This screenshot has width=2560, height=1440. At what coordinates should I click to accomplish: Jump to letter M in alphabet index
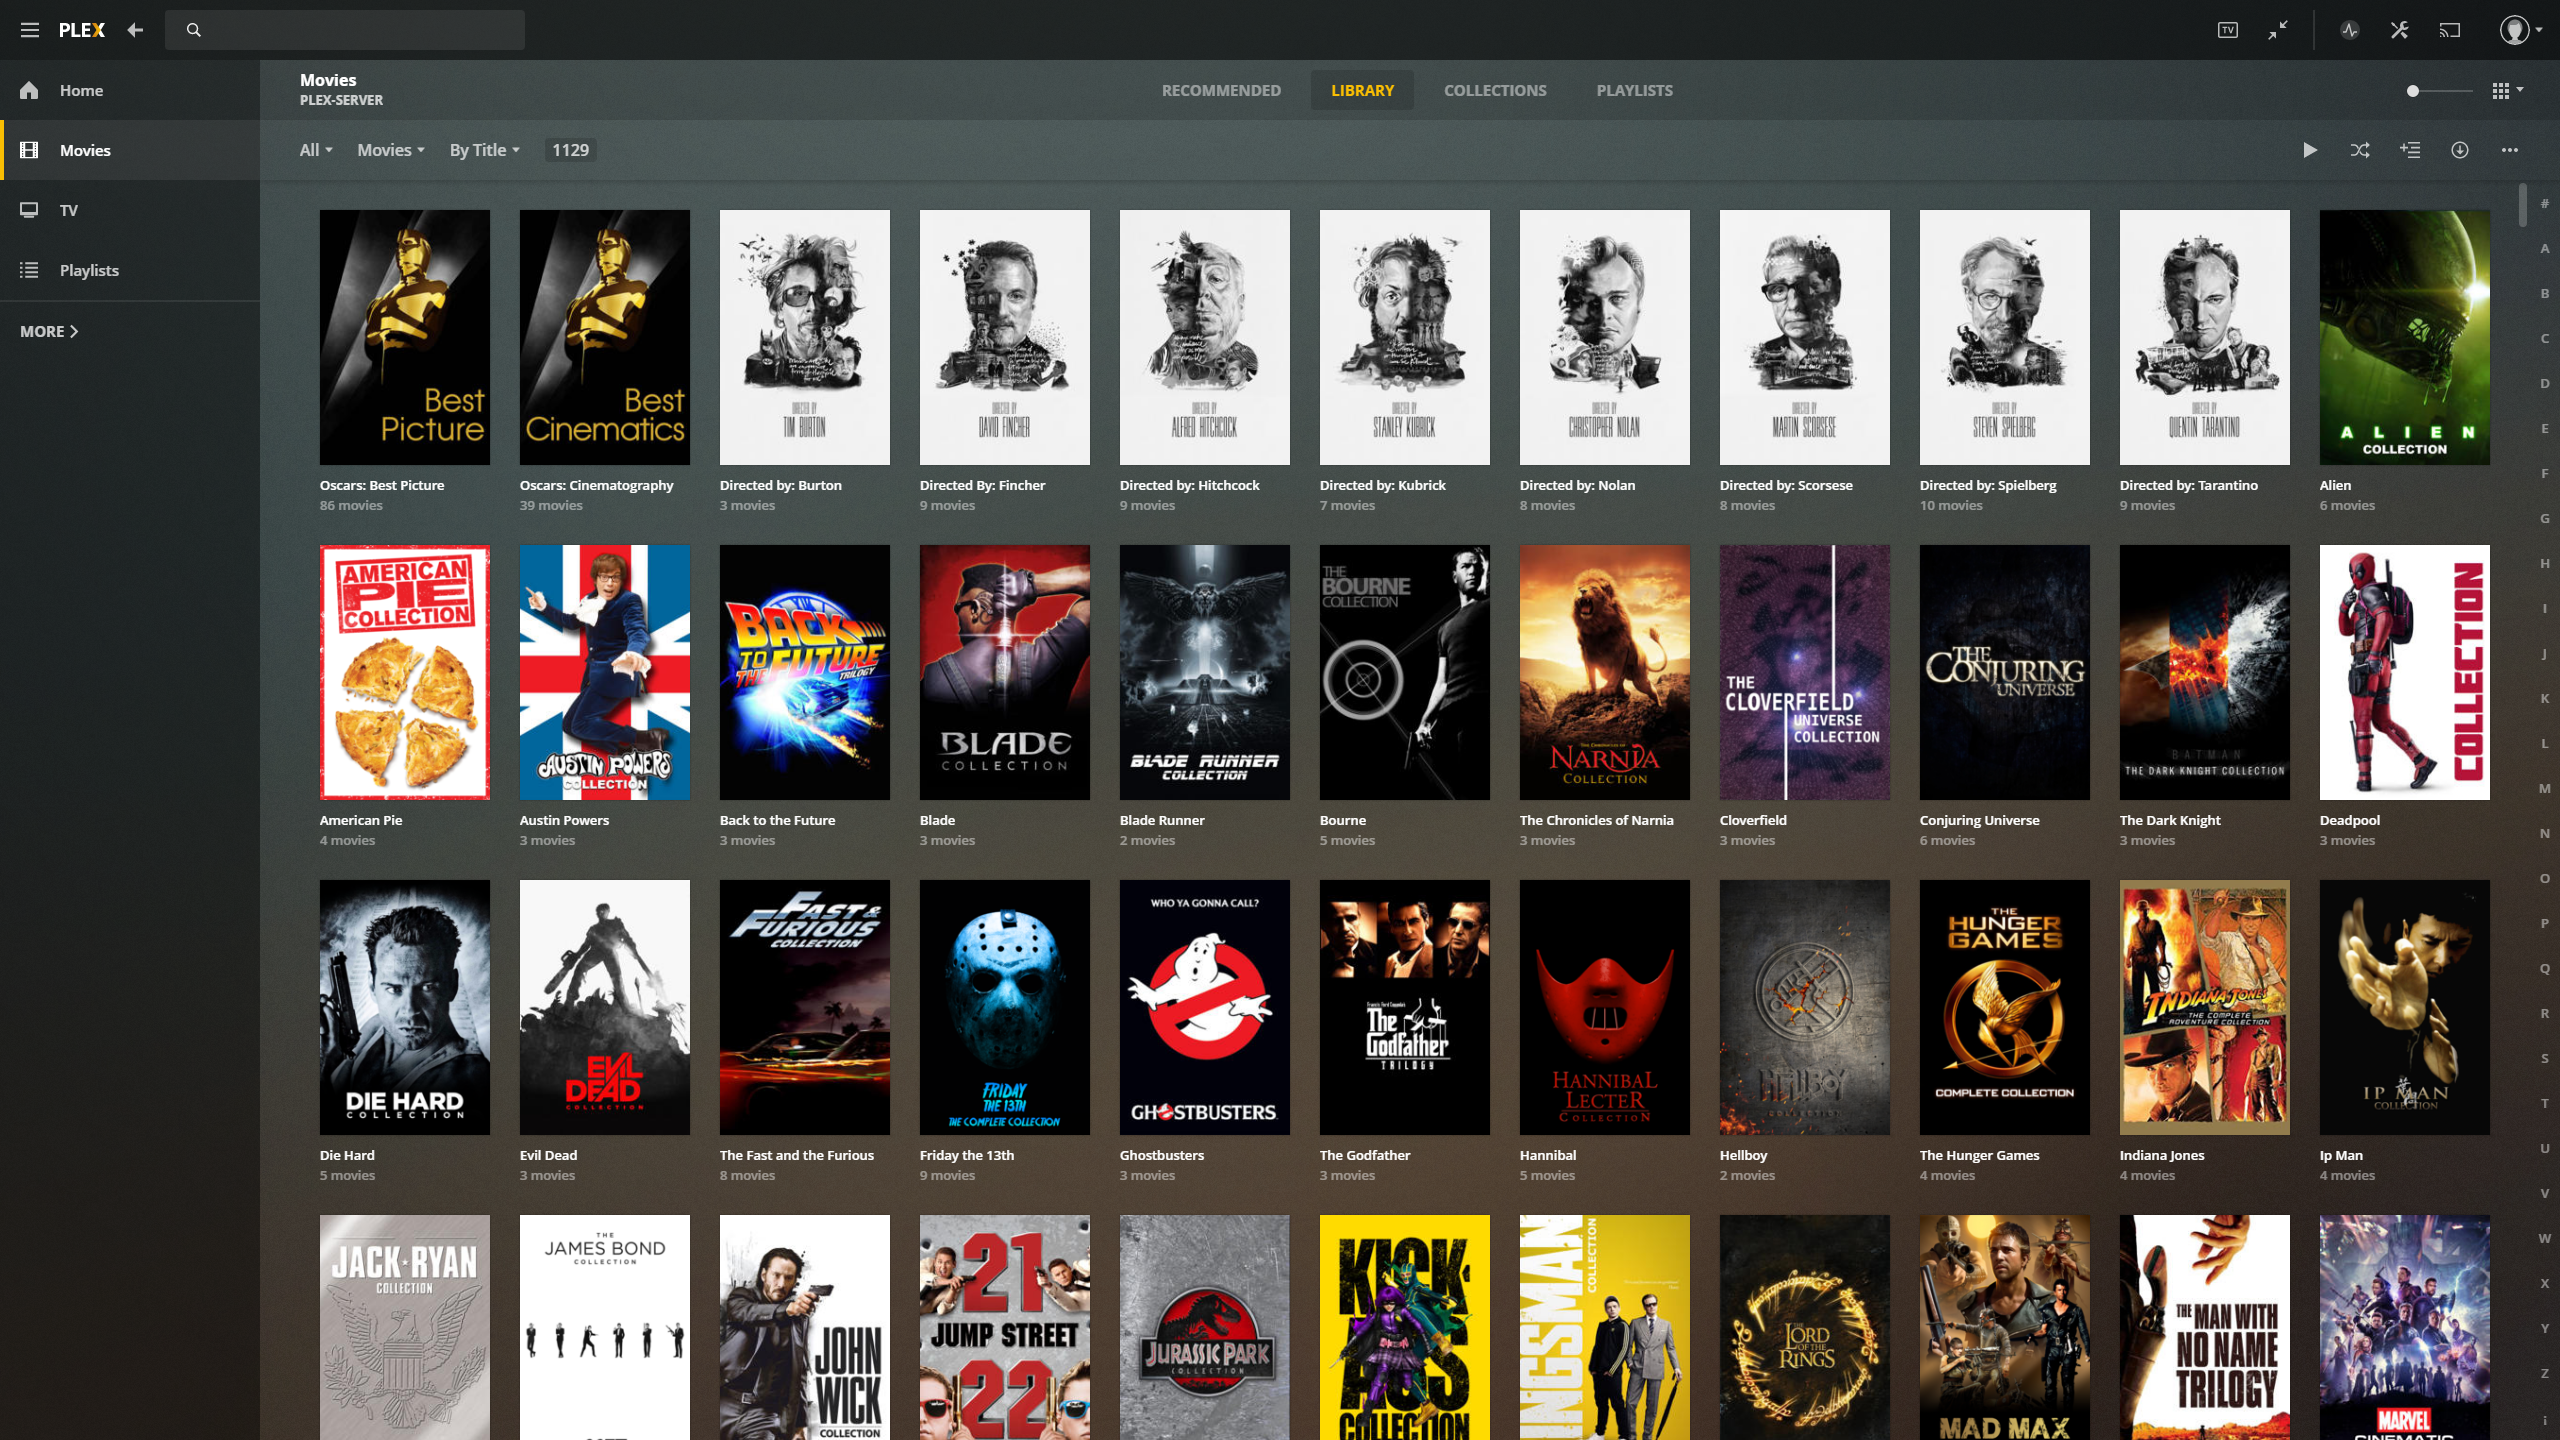[2545, 788]
